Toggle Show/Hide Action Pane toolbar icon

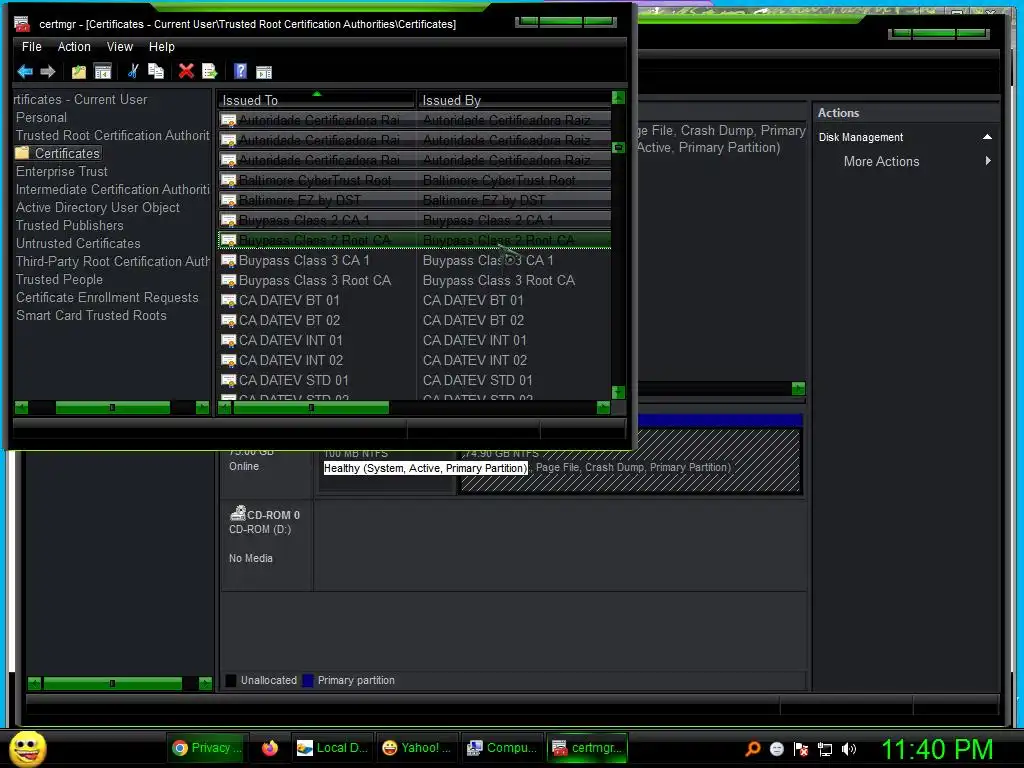(x=264, y=72)
